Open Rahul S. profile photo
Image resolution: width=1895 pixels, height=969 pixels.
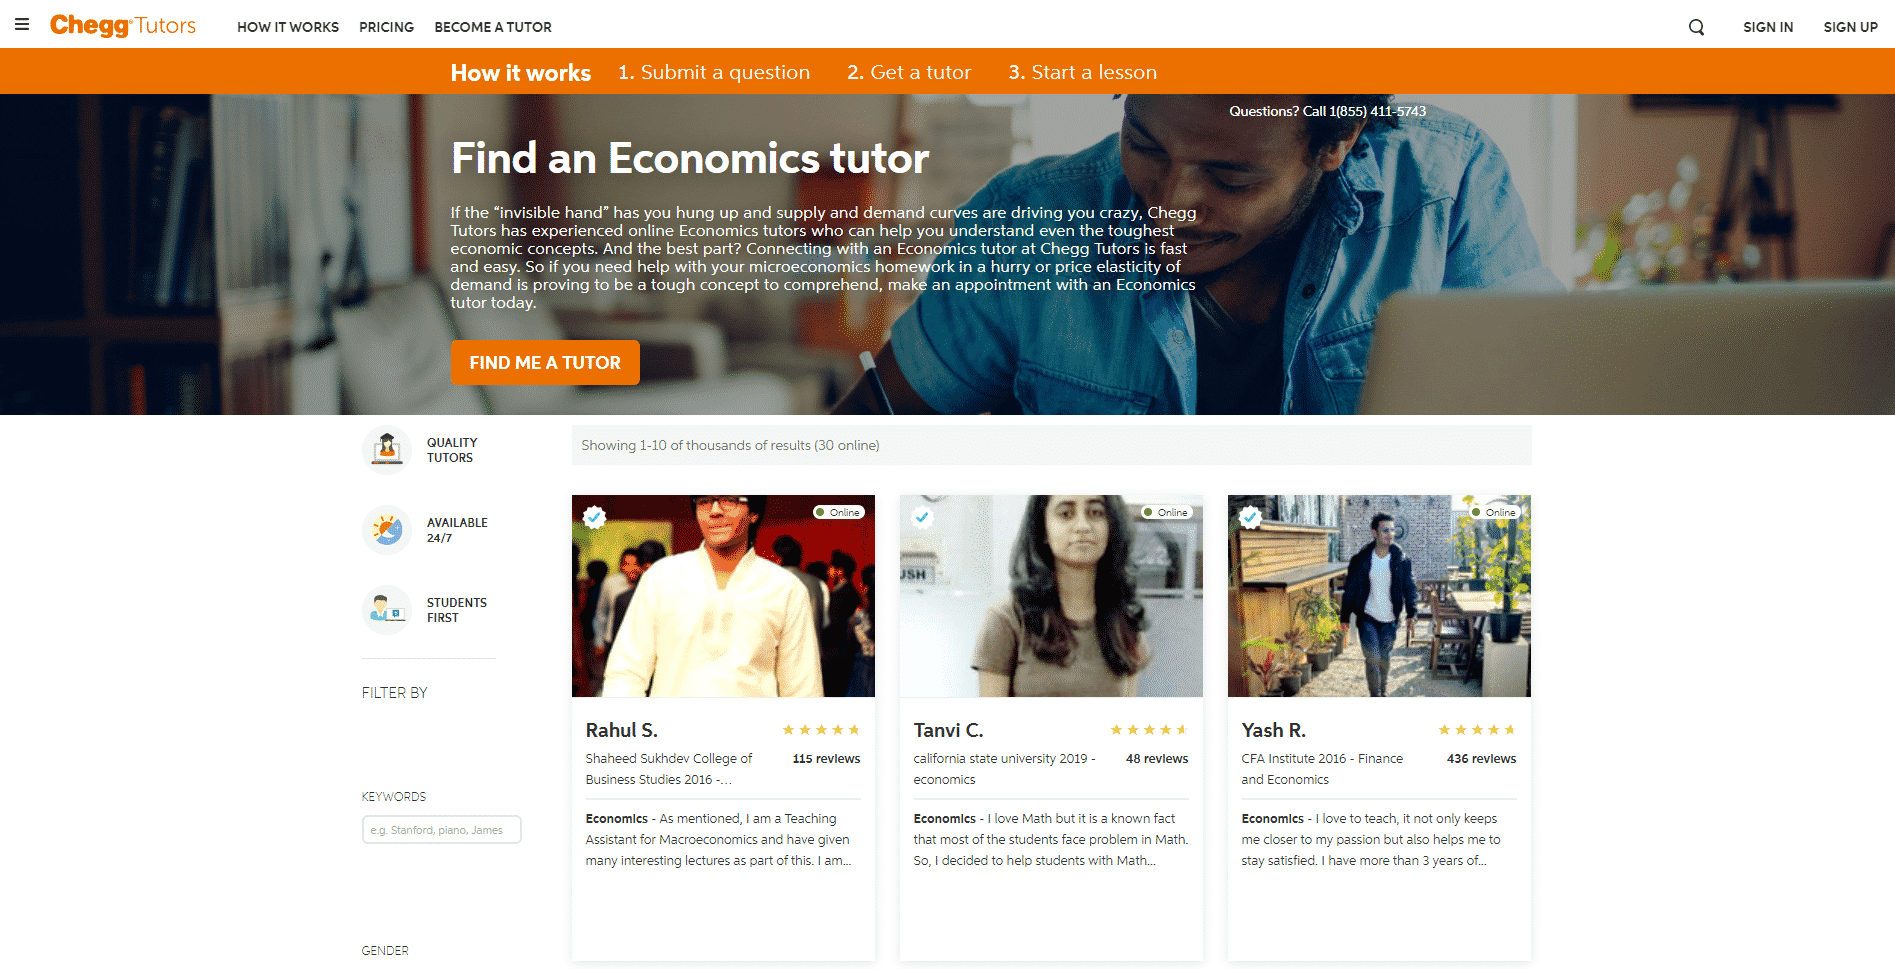click(723, 596)
